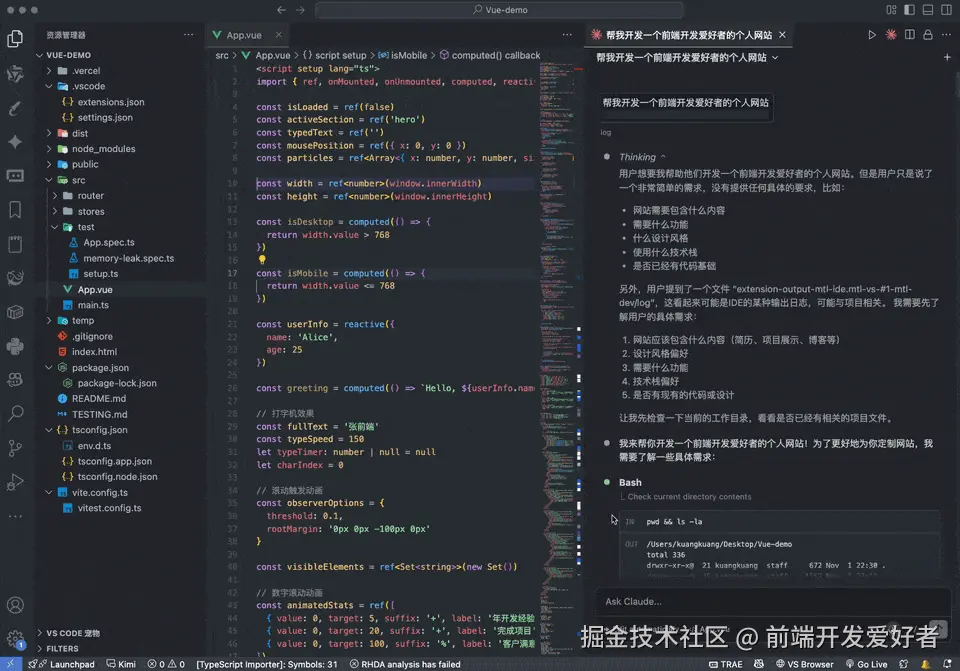Screen dimensions: 960x671
Task: Expand the .vercel folder
Action: tap(49, 70)
